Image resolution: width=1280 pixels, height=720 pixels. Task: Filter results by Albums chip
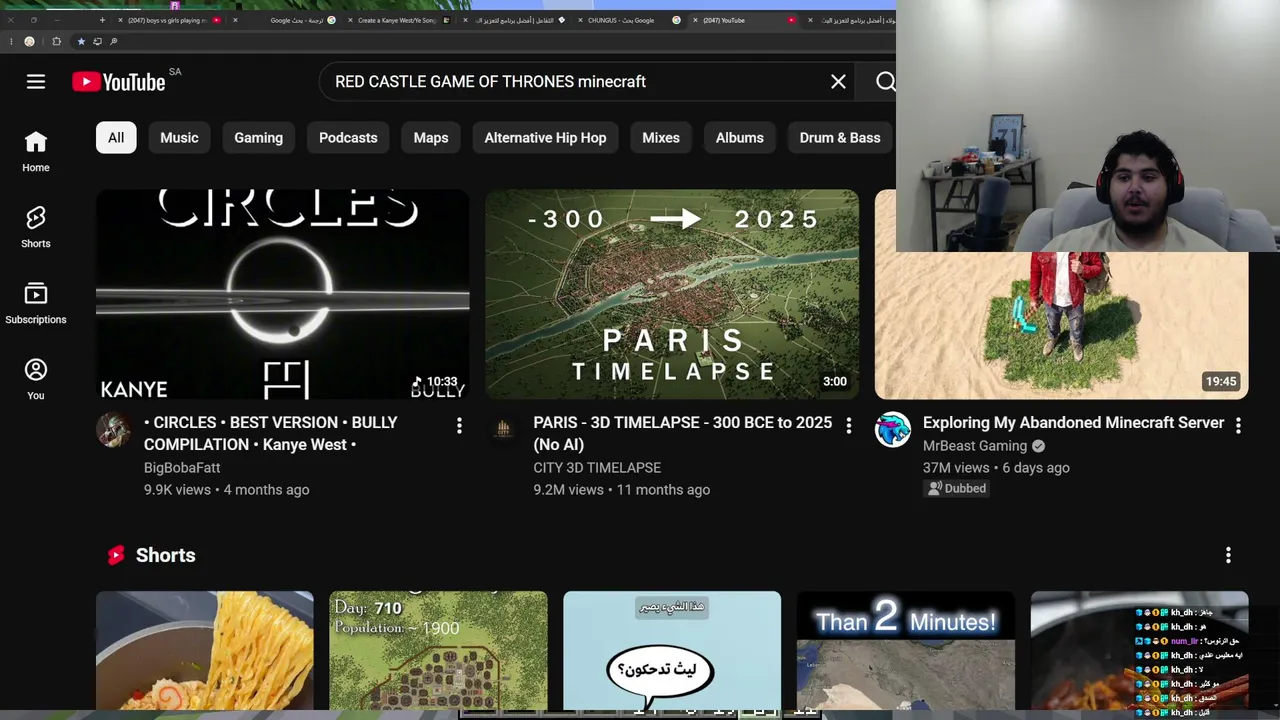click(740, 138)
